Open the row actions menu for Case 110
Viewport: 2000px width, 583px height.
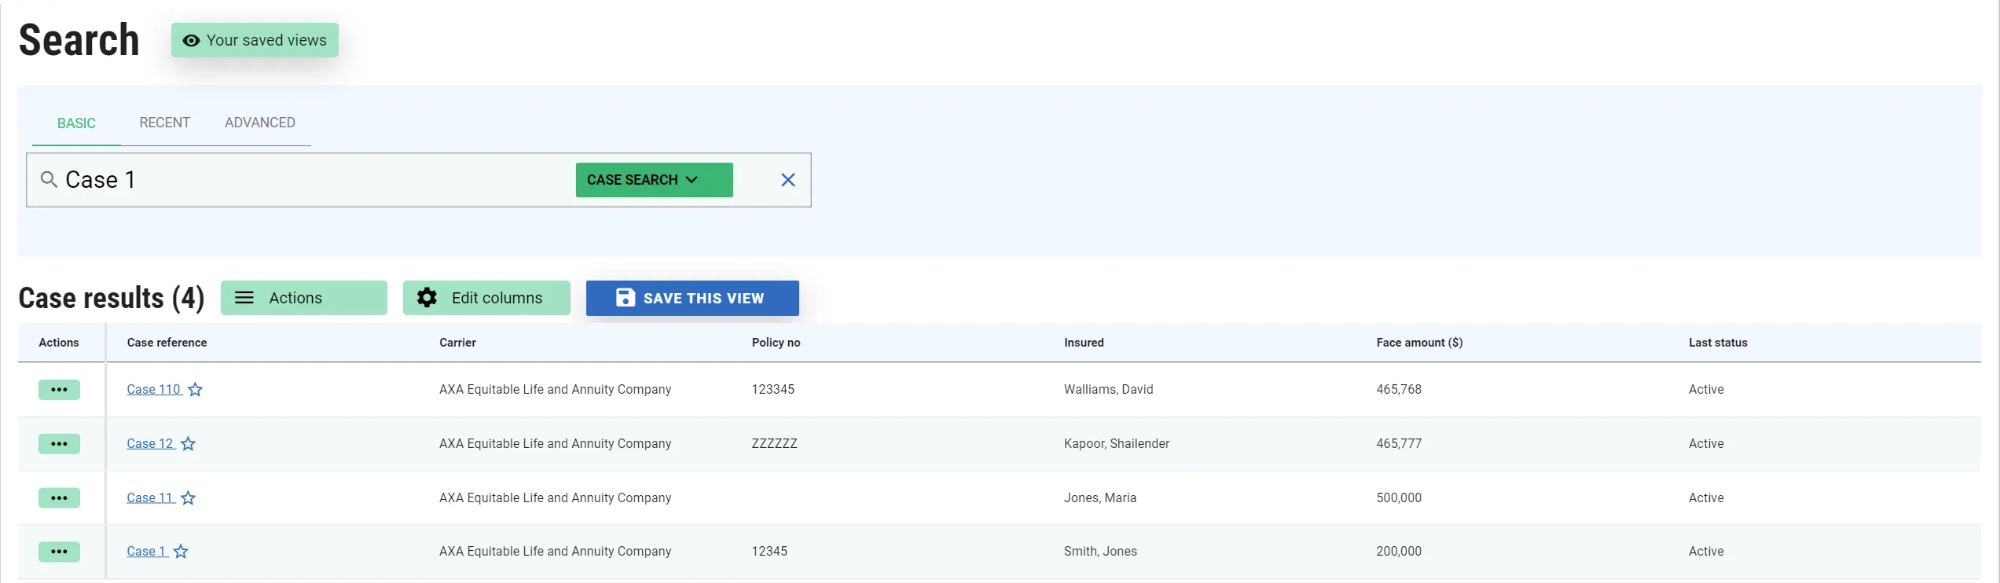(x=59, y=390)
